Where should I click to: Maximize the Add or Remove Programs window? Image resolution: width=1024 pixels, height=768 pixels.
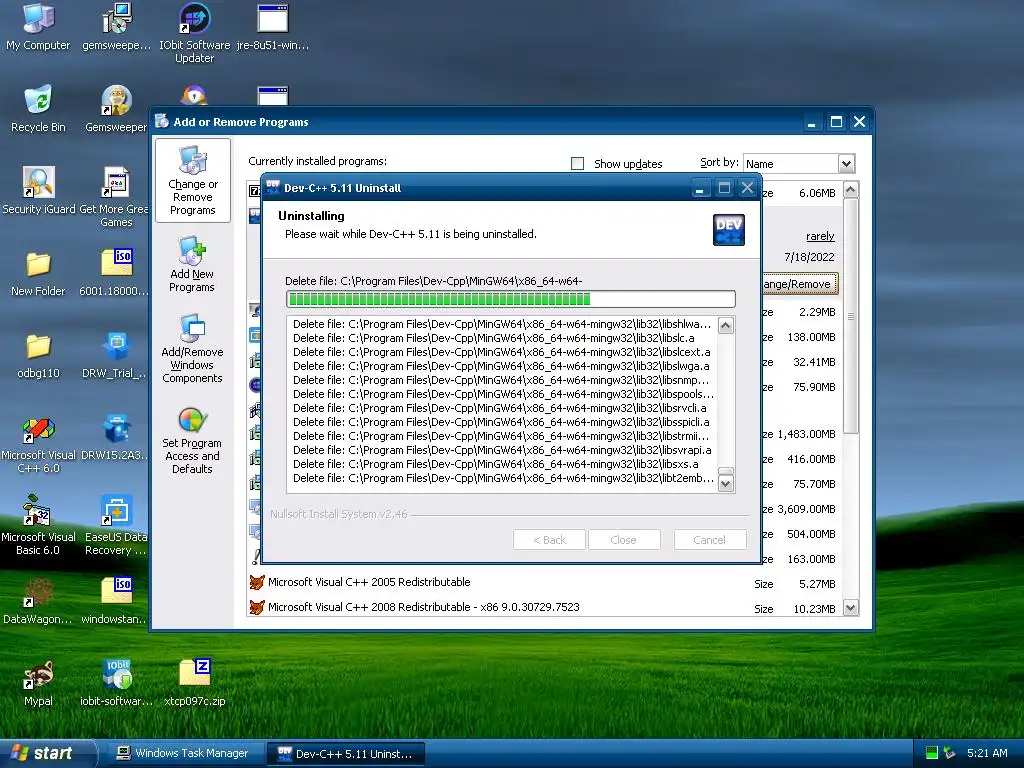point(836,122)
